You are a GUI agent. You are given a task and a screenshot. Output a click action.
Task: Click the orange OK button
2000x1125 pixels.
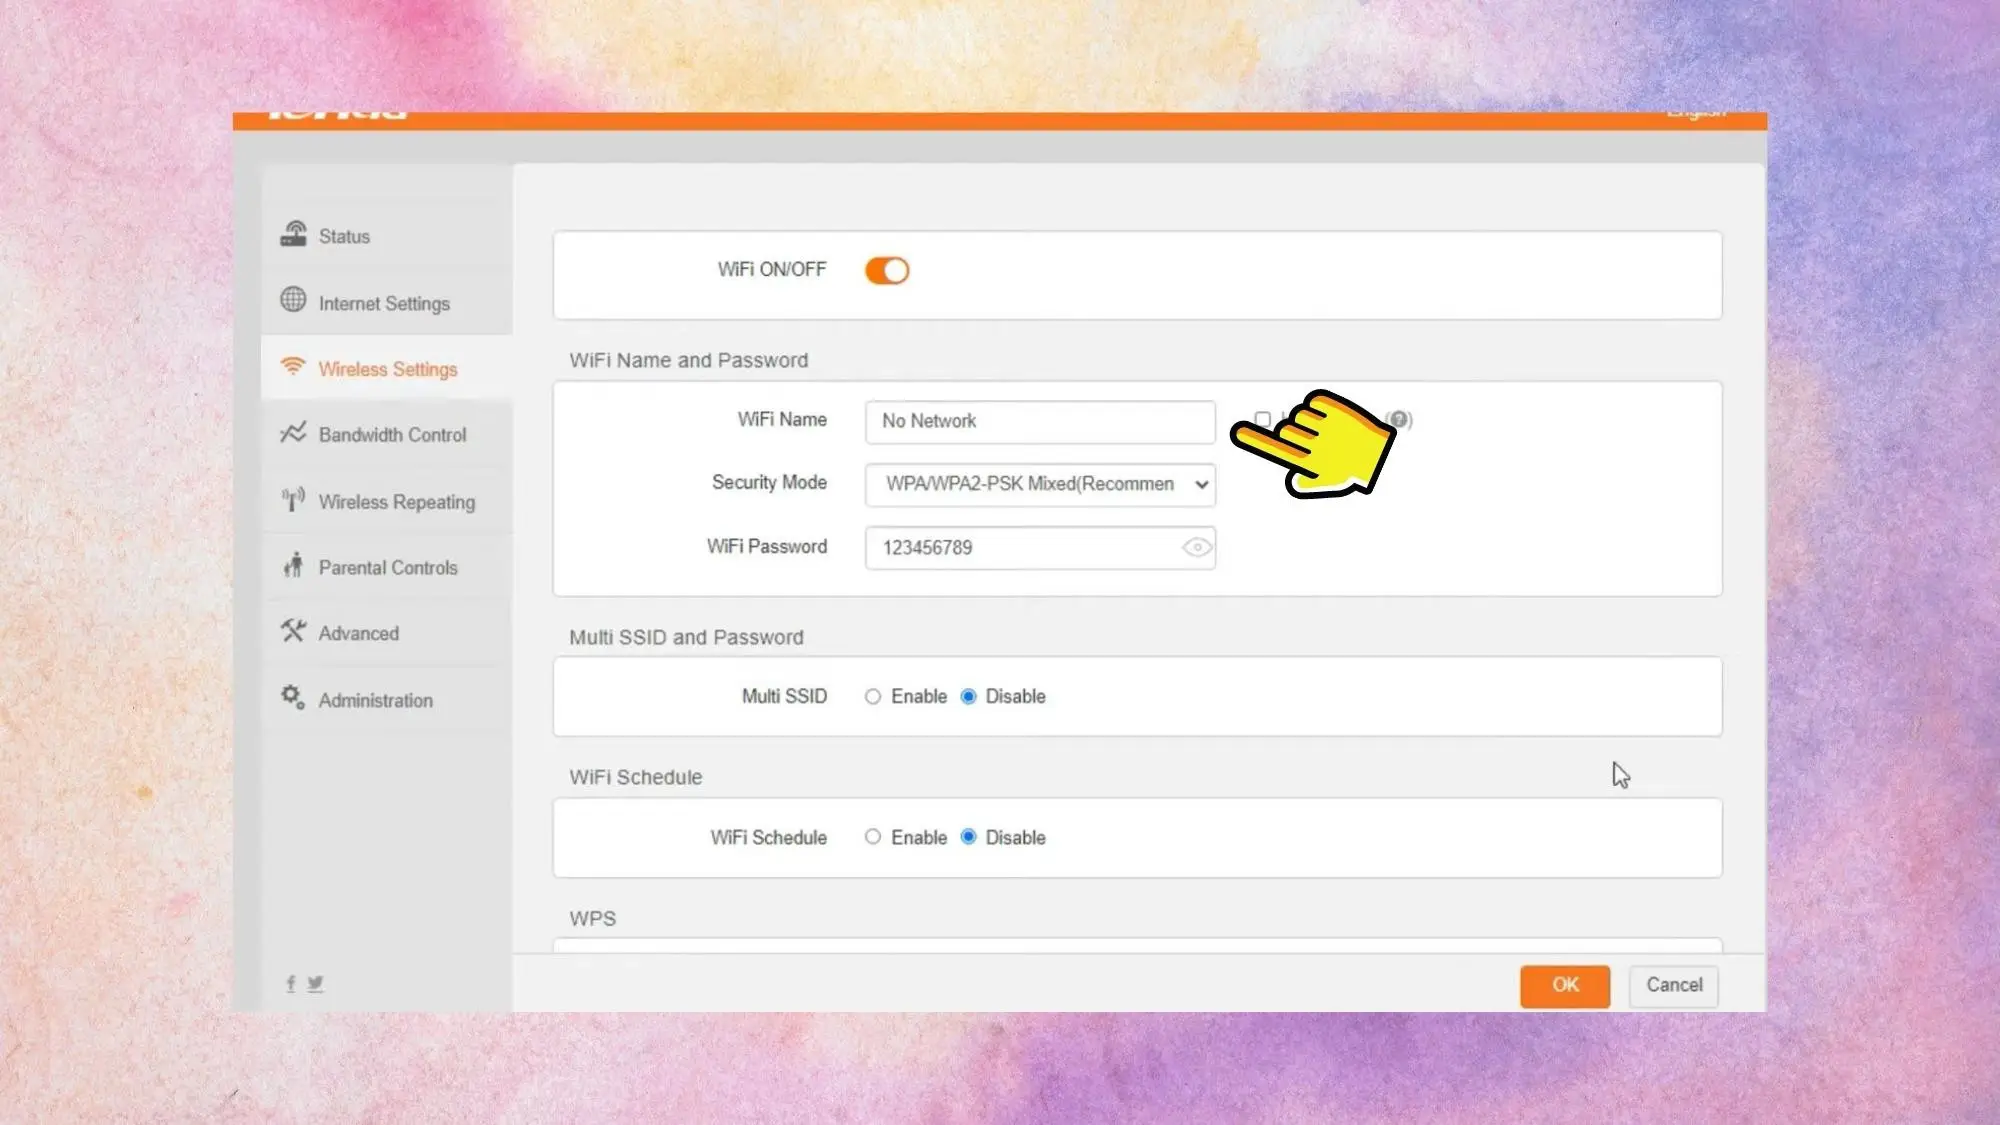[1565, 986]
